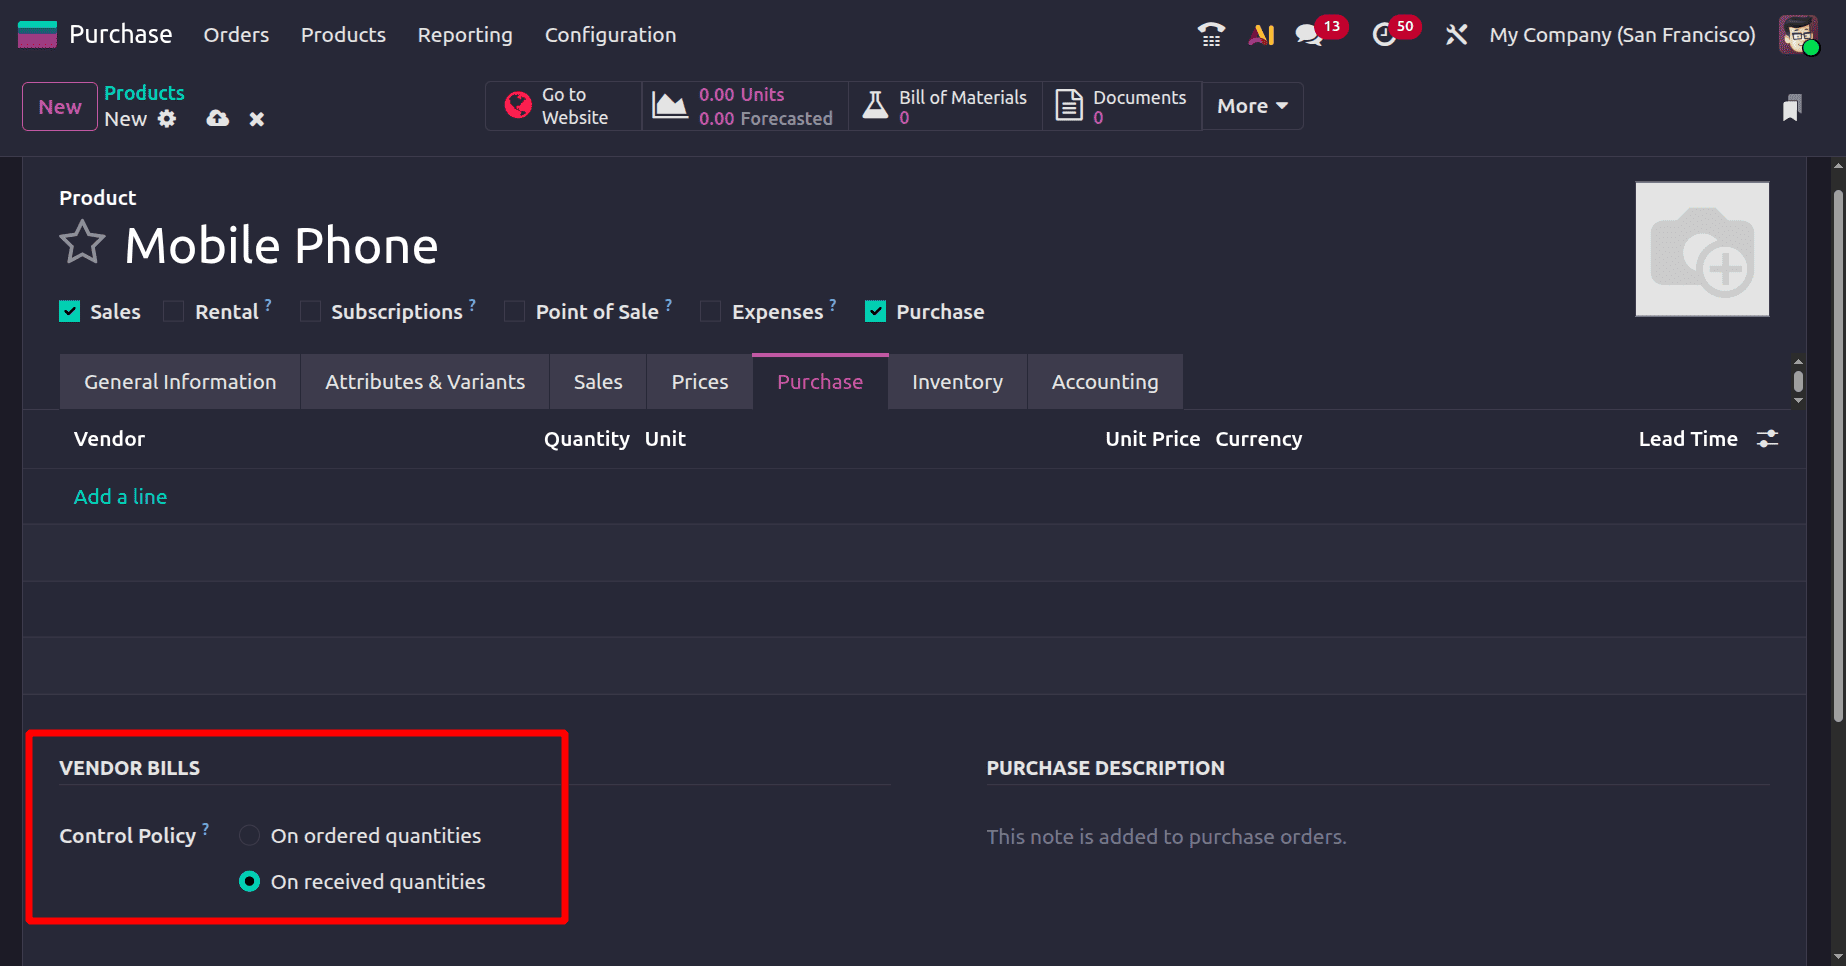Star the Mobile Phone product as favorite
The image size is (1846, 966).
[x=83, y=242]
